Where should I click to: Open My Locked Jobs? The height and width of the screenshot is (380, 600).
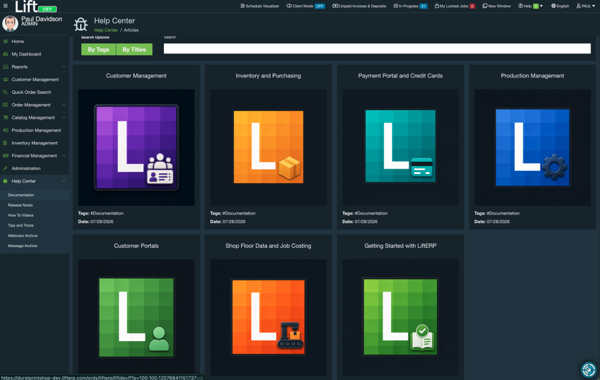454,6
